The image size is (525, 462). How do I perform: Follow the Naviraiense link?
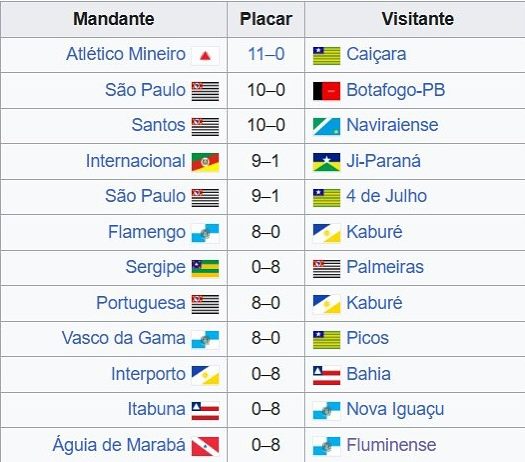[392, 125]
